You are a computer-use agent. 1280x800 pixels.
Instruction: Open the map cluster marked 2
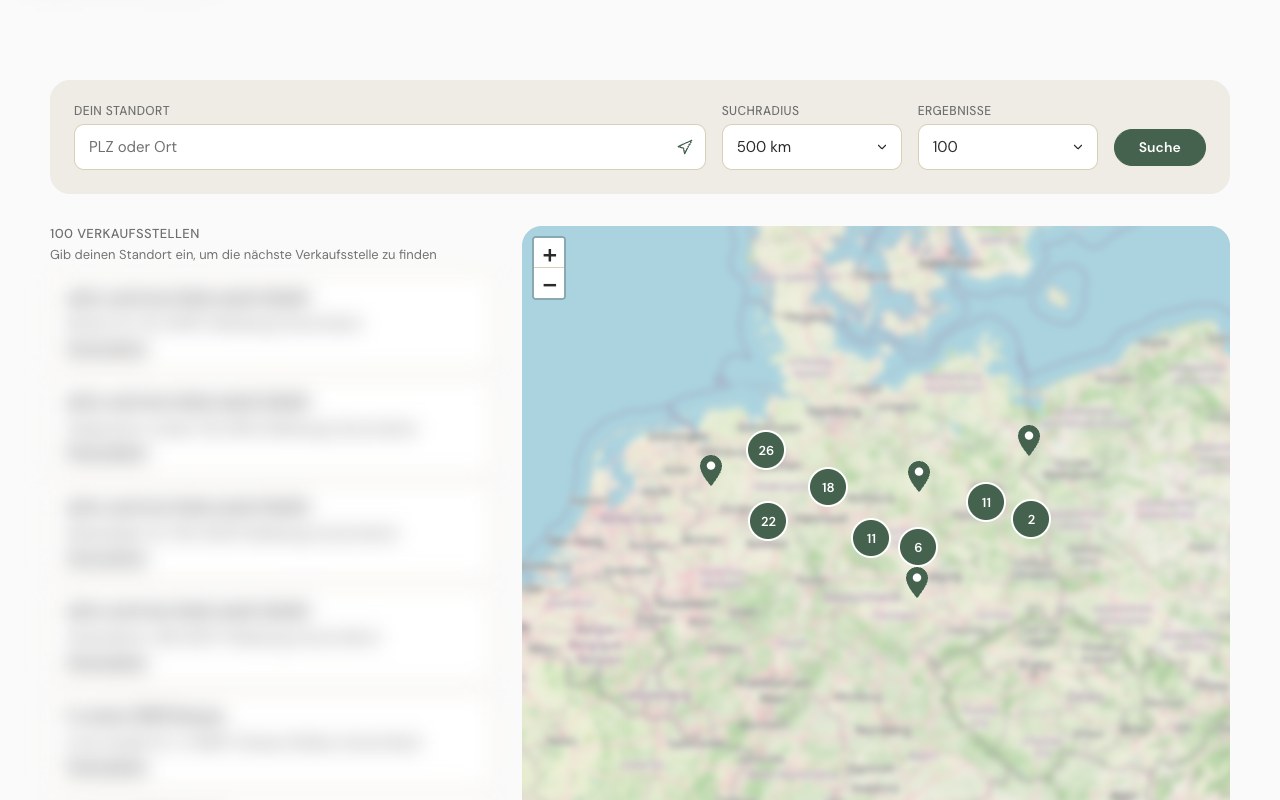[1031, 519]
